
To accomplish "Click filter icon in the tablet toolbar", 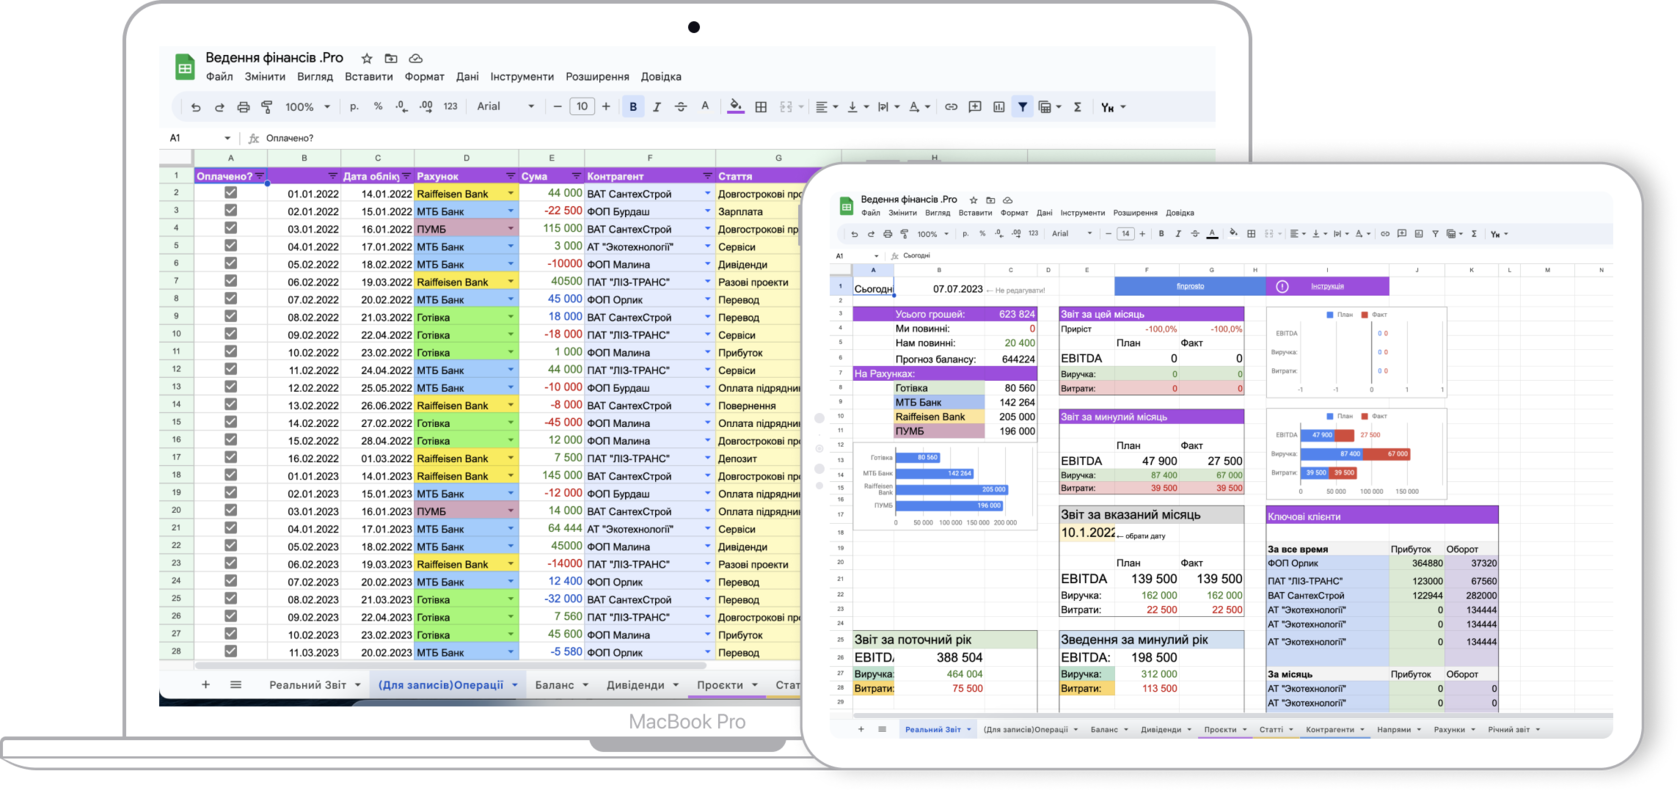I will (1435, 234).
